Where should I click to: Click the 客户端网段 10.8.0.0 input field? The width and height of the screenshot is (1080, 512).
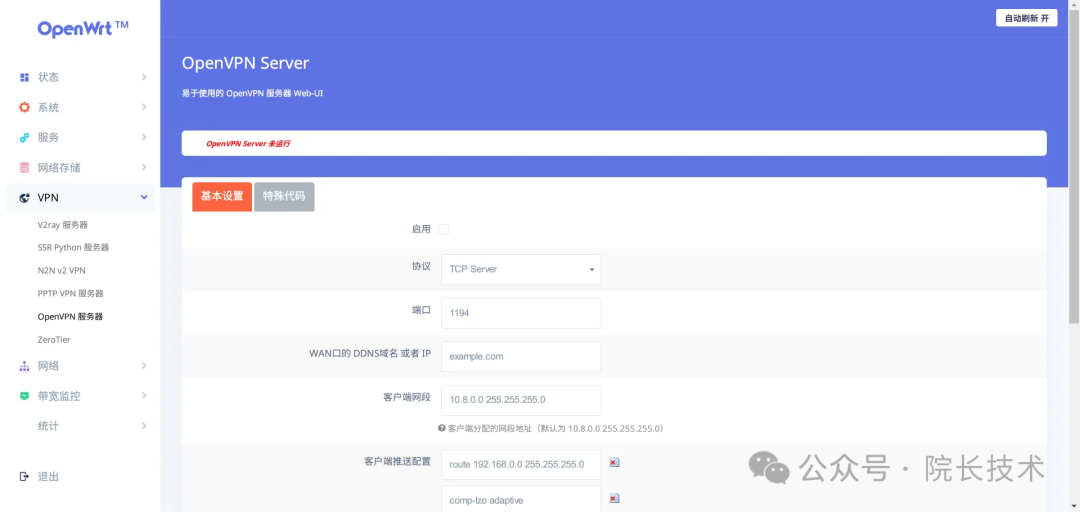click(521, 400)
